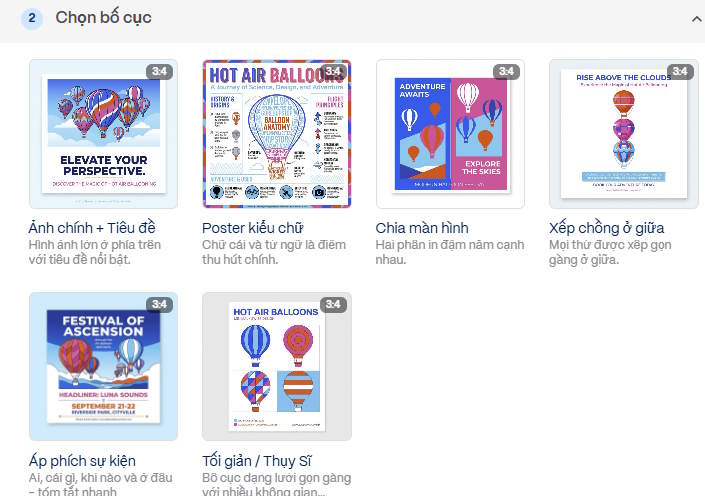The height and width of the screenshot is (496, 705).
Task: Click the 3:4 badge on Rise Above the Clouds
Action: pyautogui.click(x=680, y=71)
